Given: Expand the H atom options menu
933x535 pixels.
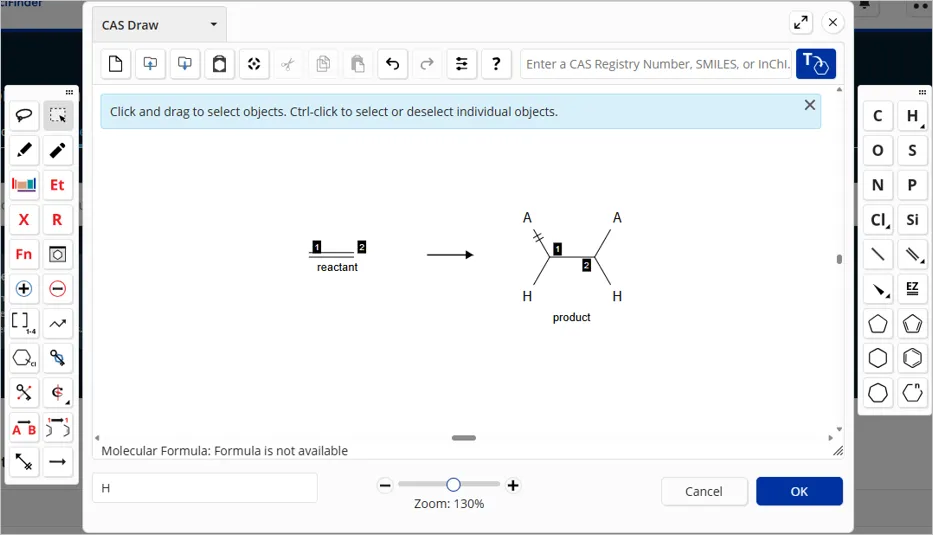Looking at the screenshot, I should (x=912, y=116).
